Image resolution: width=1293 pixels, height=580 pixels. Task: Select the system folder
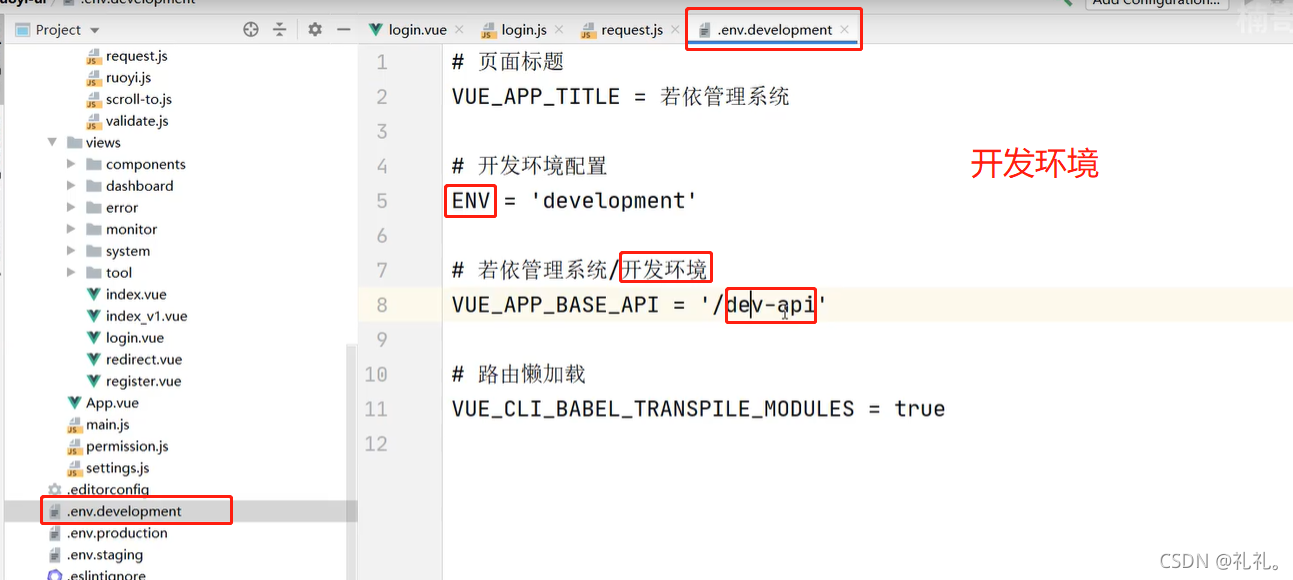(128, 251)
